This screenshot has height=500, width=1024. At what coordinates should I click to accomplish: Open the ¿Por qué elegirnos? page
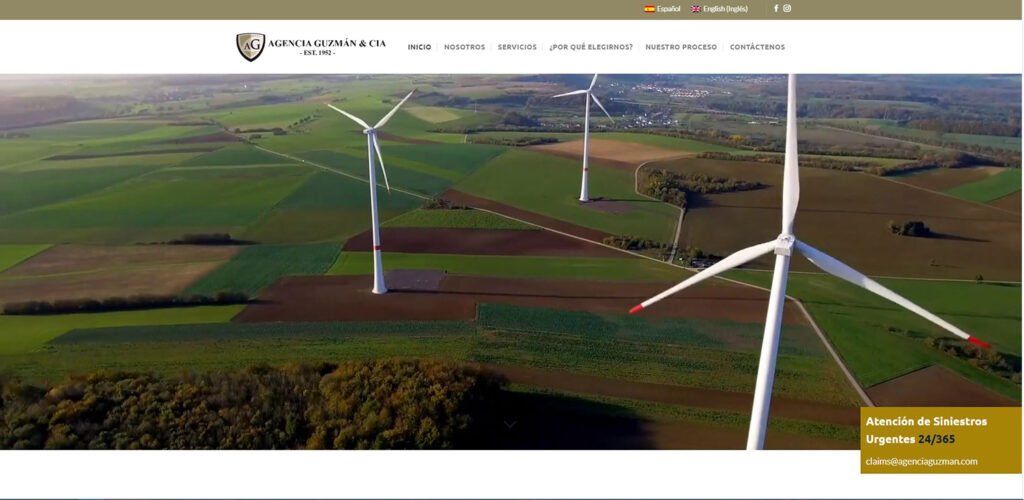pyautogui.click(x=590, y=47)
